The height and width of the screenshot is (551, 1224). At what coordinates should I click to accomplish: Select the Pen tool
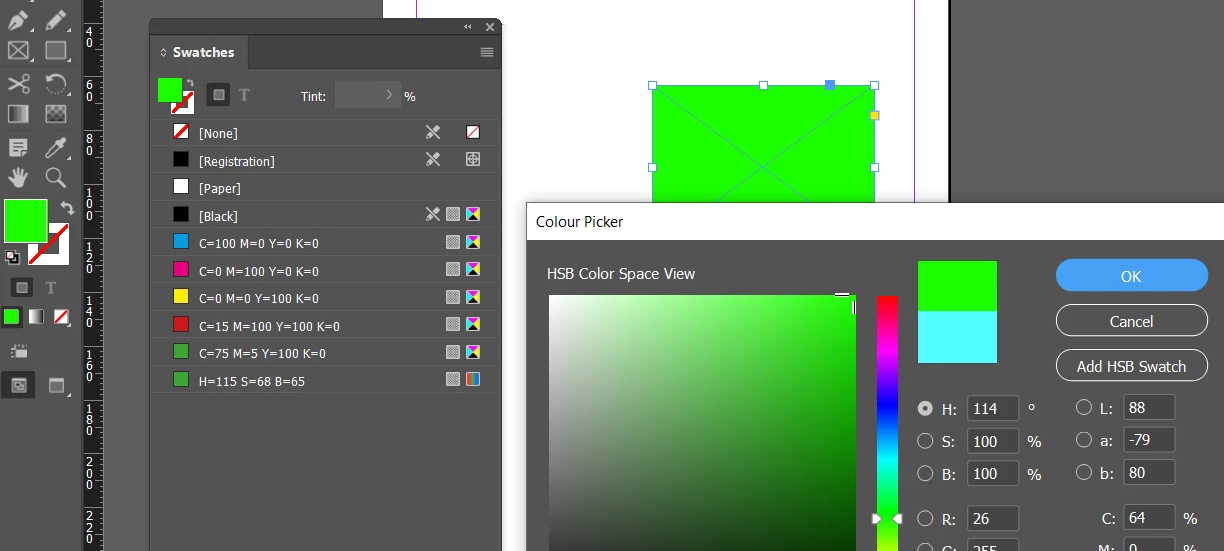tap(18, 20)
